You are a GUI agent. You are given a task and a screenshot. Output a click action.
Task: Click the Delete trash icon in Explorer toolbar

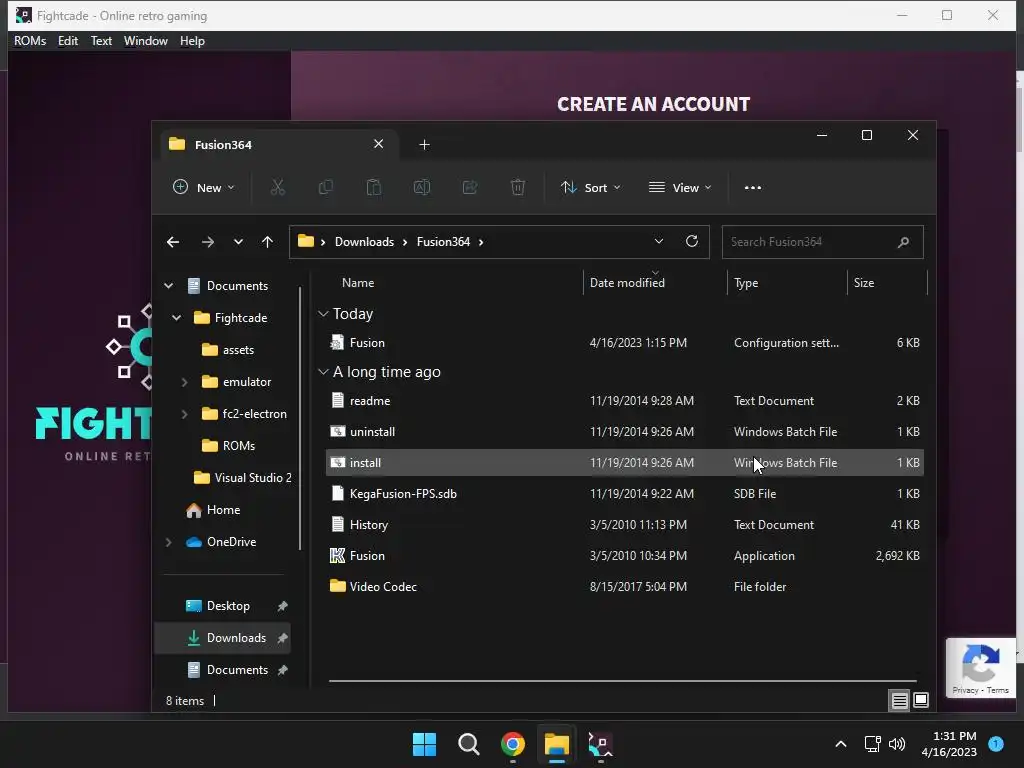point(518,187)
